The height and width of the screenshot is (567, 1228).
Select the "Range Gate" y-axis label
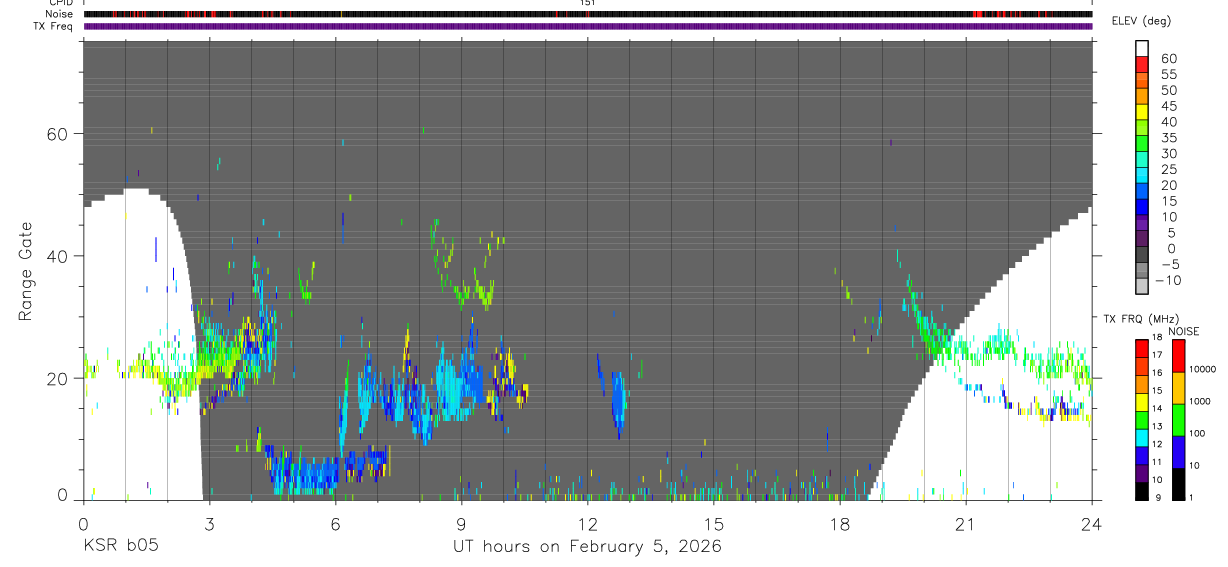tap(26, 271)
